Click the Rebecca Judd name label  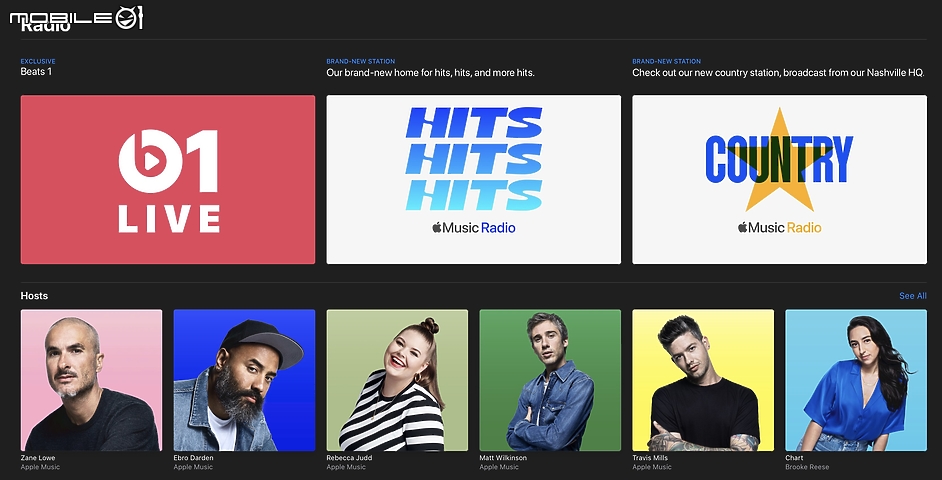tap(348, 458)
